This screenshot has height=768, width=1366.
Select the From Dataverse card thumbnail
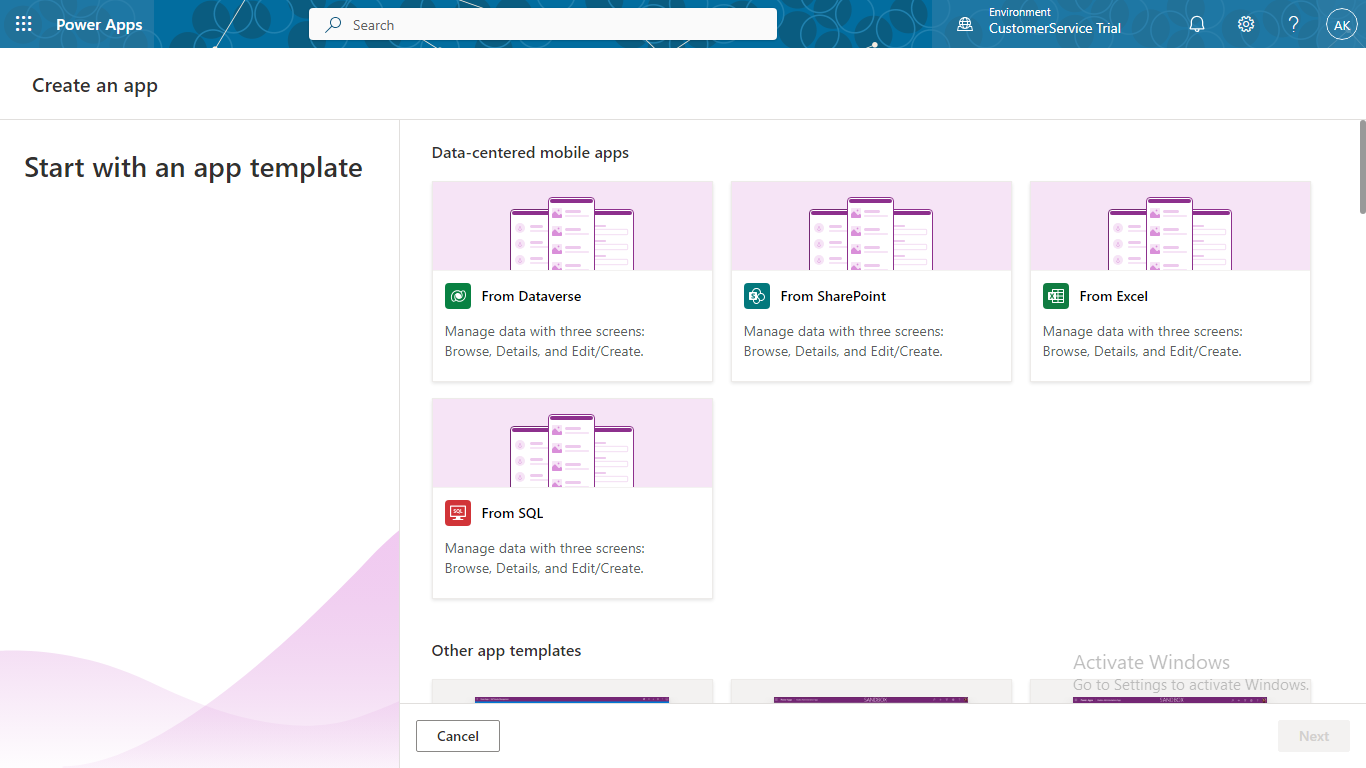572,226
